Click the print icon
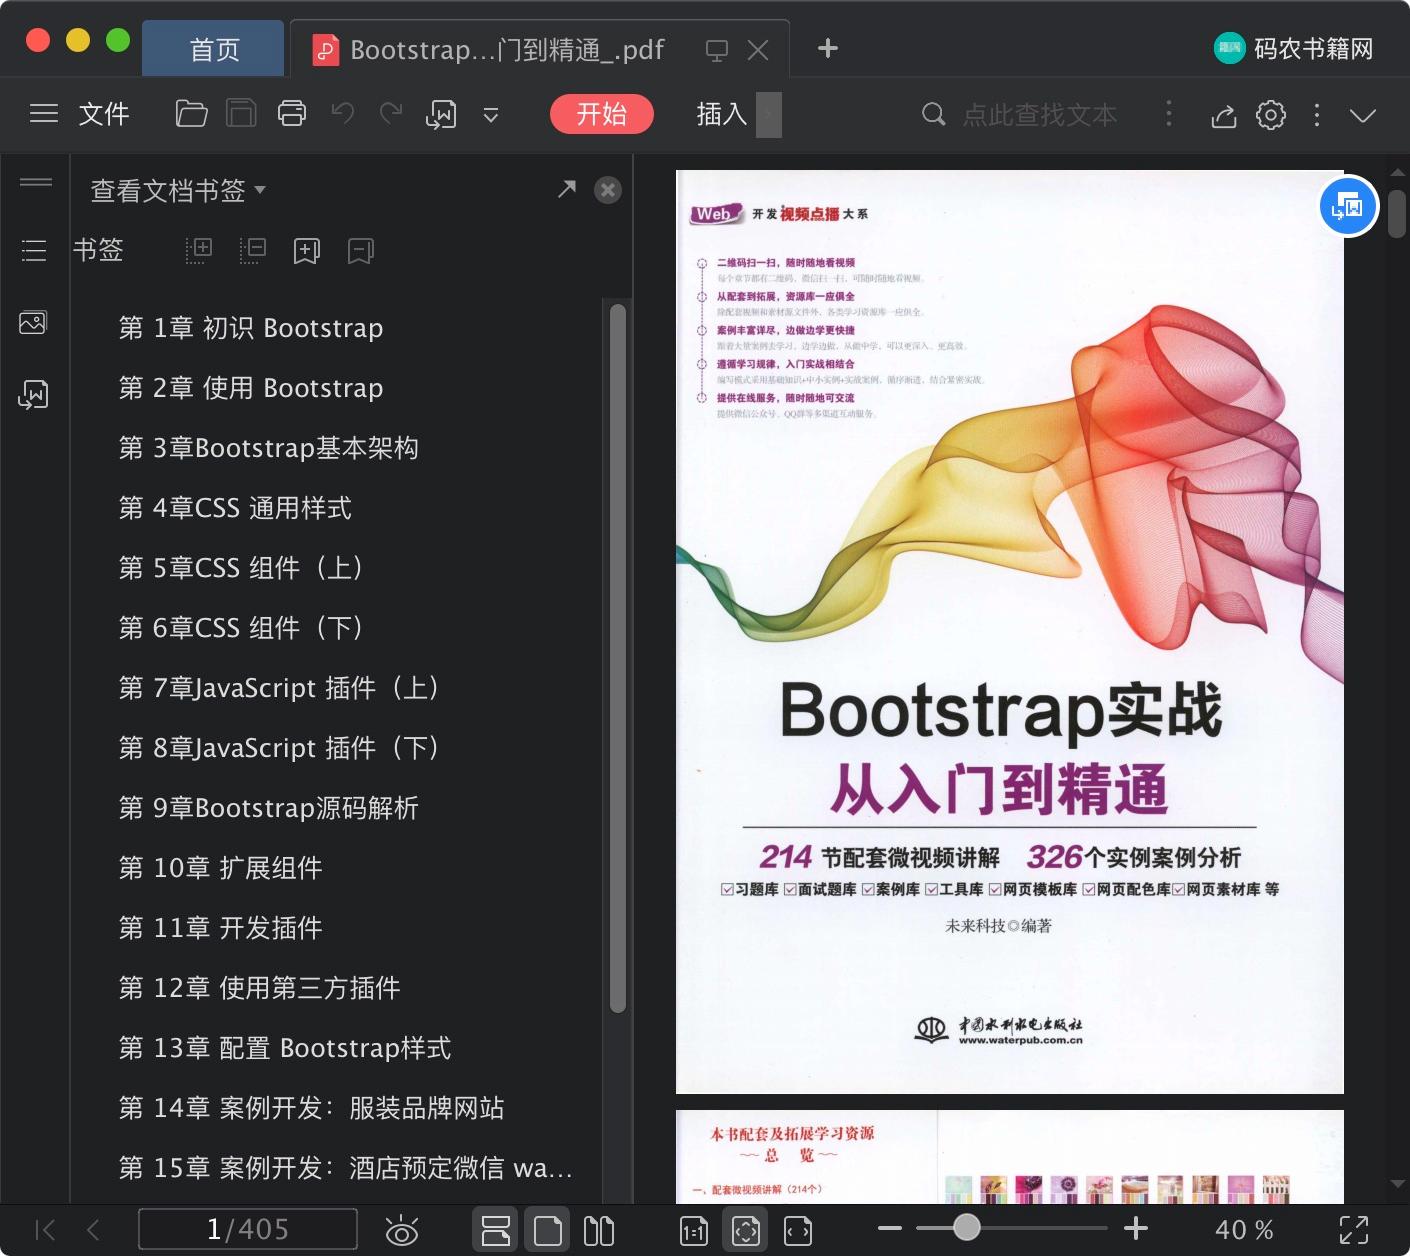This screenshot has height=1256, width=1410. pyautogui.click(x=292, y=114)
